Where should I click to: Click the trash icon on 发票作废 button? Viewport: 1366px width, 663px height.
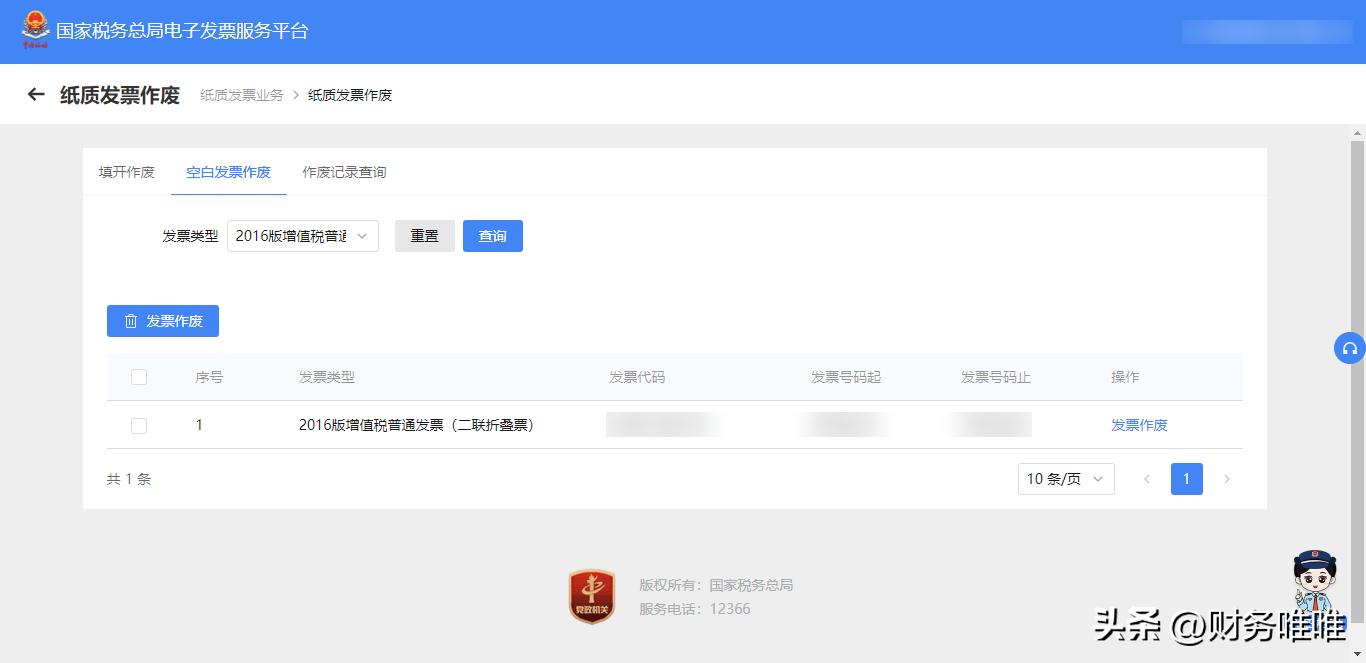click(x=131, y=321)
